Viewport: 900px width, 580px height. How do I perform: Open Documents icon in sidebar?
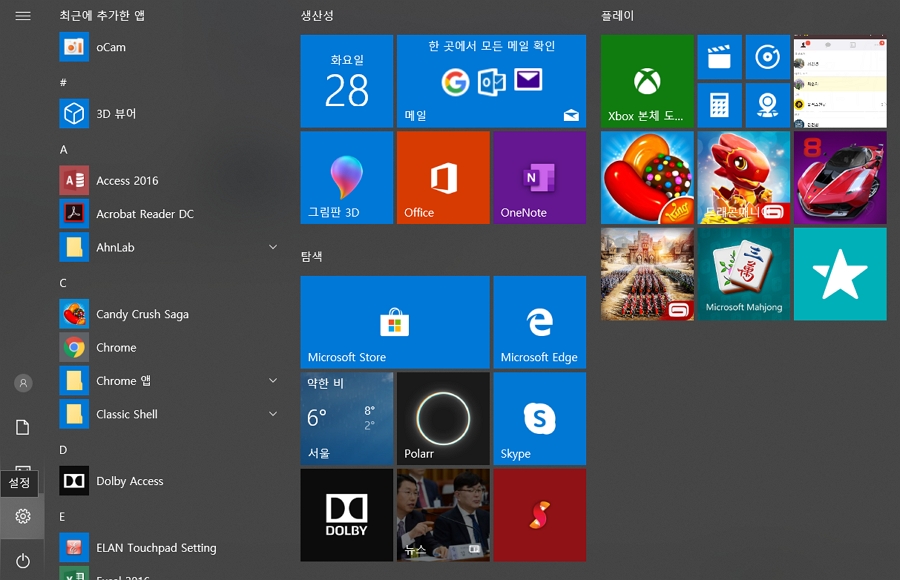click(23, 427)
